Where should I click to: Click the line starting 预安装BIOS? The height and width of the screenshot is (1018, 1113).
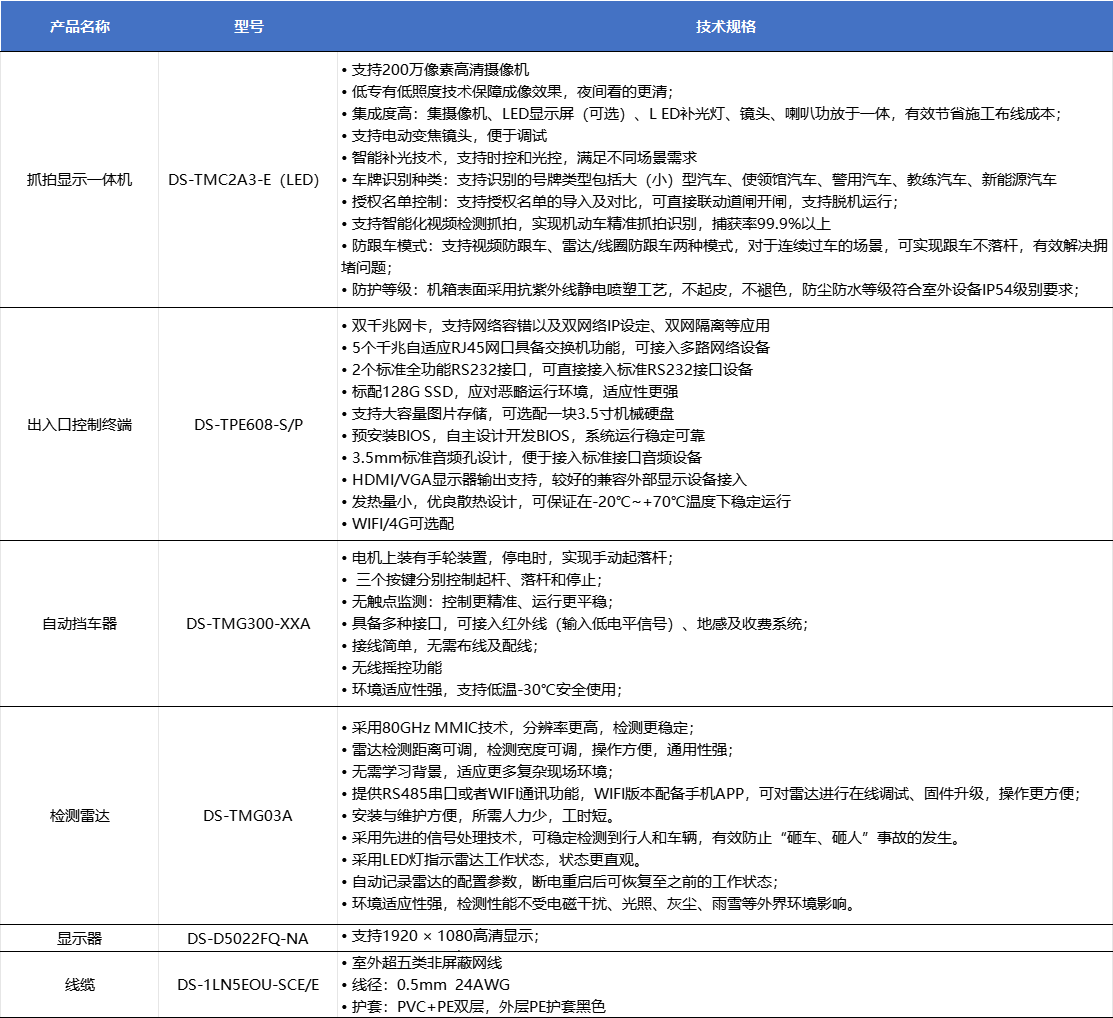point(523,436)
